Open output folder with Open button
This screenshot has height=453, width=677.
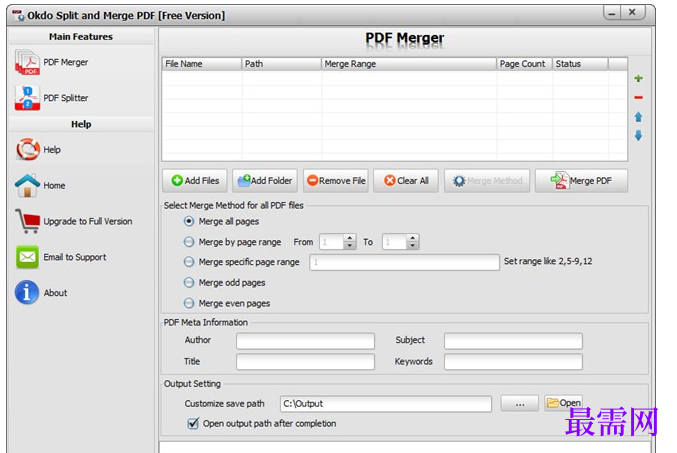point(563,403)
